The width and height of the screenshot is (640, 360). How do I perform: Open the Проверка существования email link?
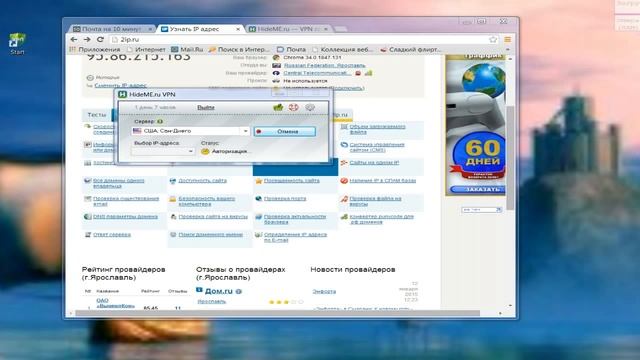point(126,201)
